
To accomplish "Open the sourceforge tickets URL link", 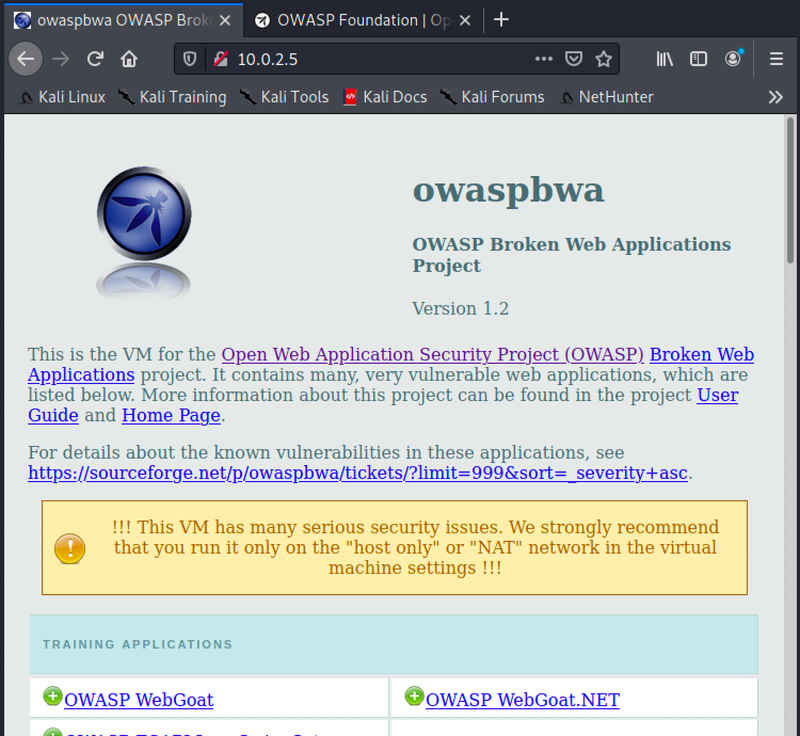I will pos(358,473).
